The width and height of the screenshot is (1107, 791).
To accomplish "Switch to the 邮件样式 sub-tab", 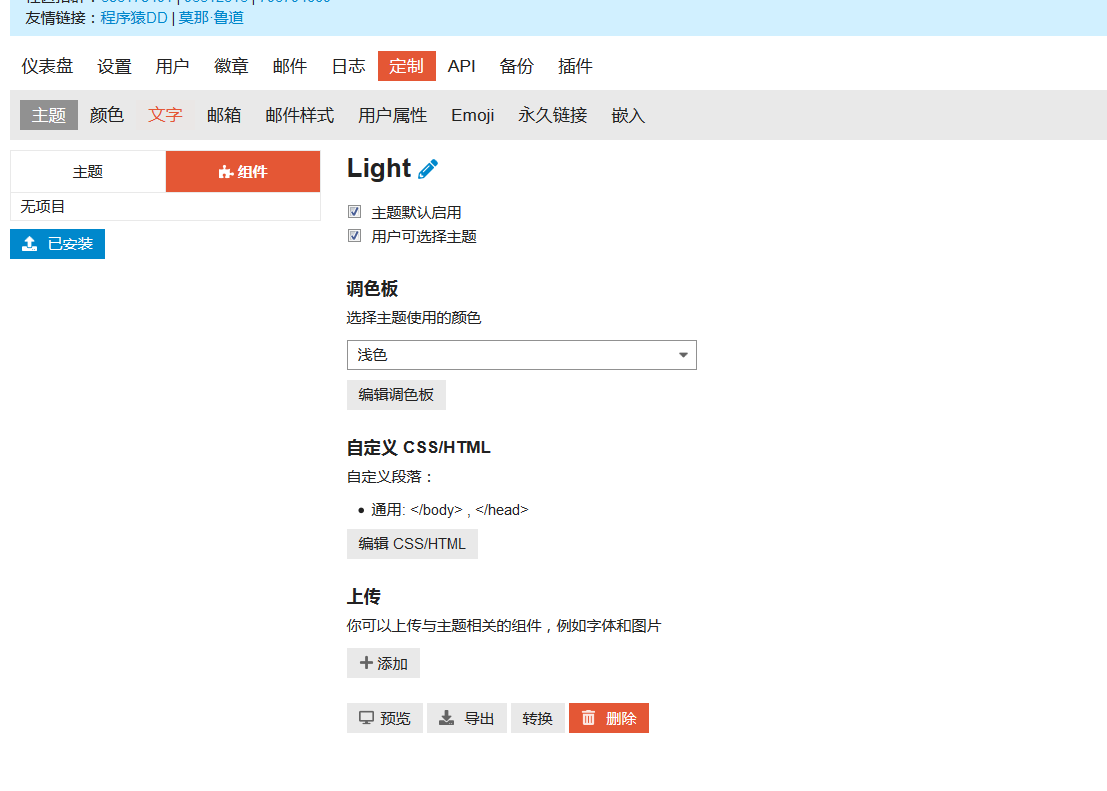I will point(300,115).
